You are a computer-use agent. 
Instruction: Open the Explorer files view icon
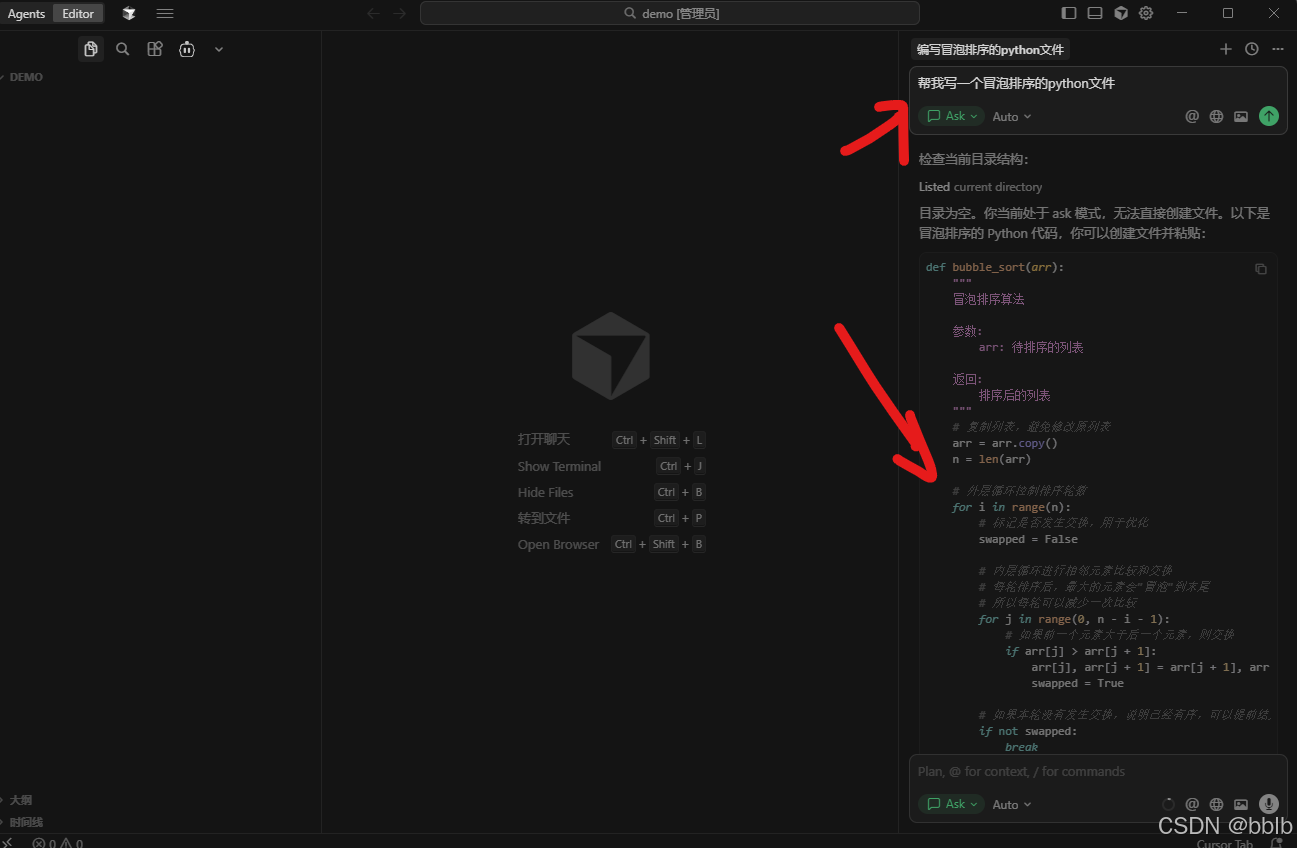pos(91,49)
